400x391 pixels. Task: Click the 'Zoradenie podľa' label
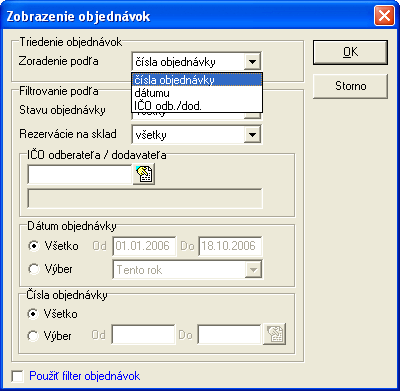[59, 61]
